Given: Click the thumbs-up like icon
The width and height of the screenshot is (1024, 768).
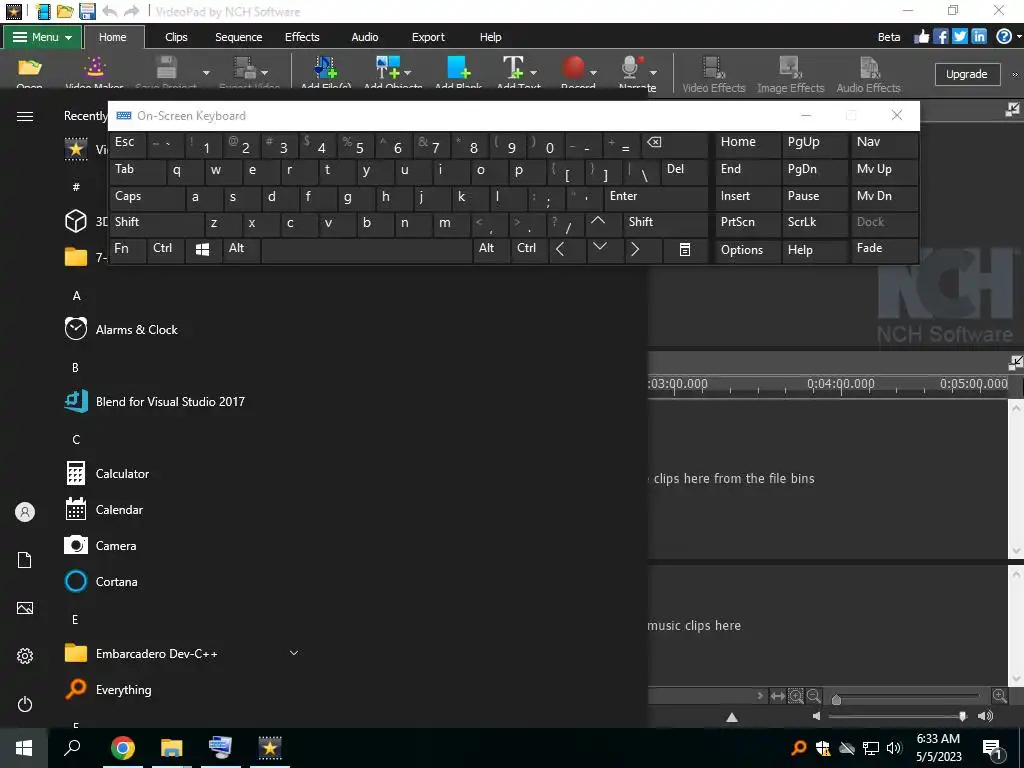Looking at the screenshot, I should (921, 37).
